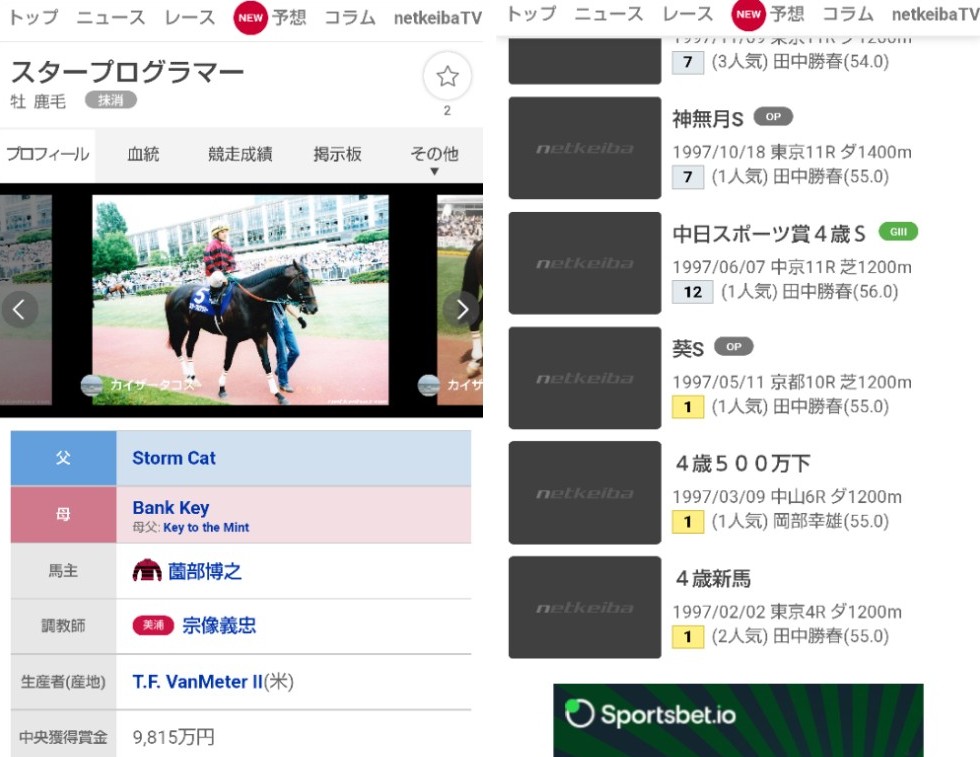Open sire link Storm Cat
This screenshot has height=757, width=980.
coord(174,458)
